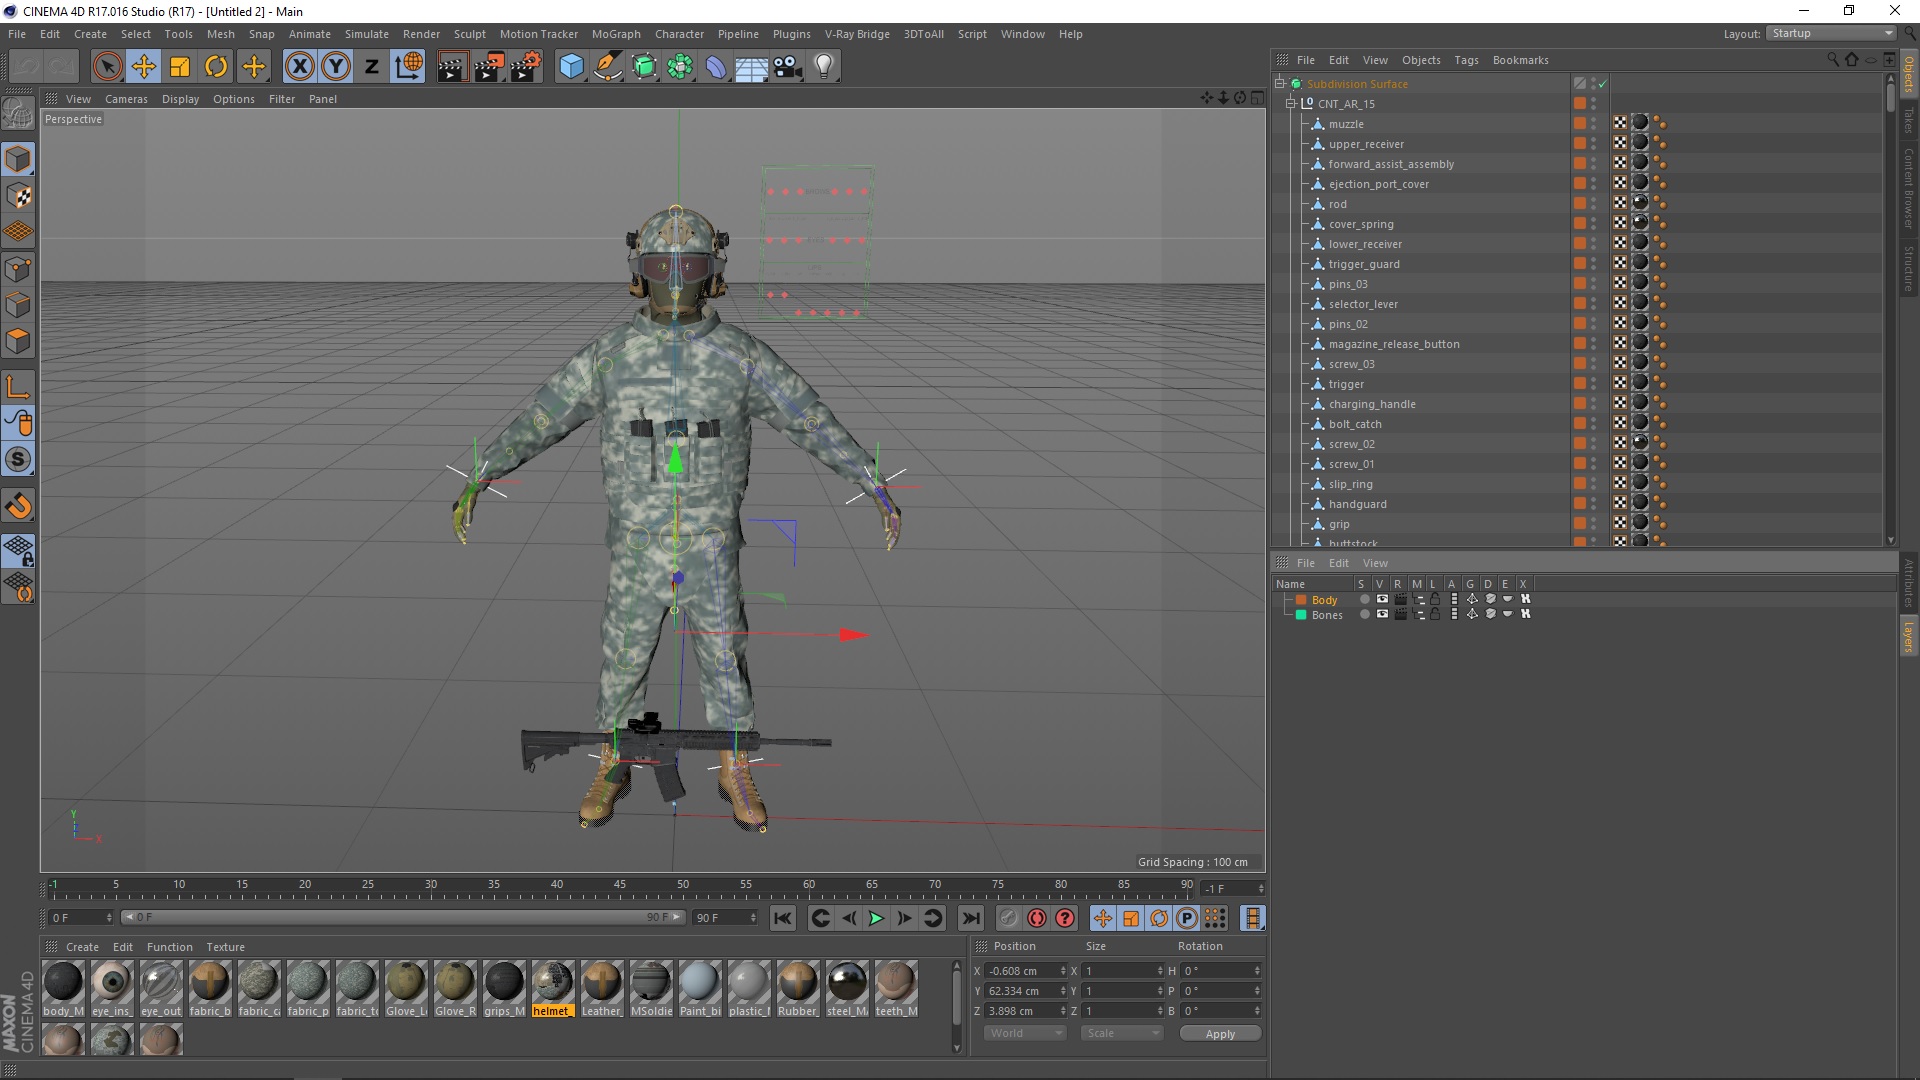The image size is (1920, 1080).
Task: Open the Content Browser side tab
Action: tap(1909, 188)
